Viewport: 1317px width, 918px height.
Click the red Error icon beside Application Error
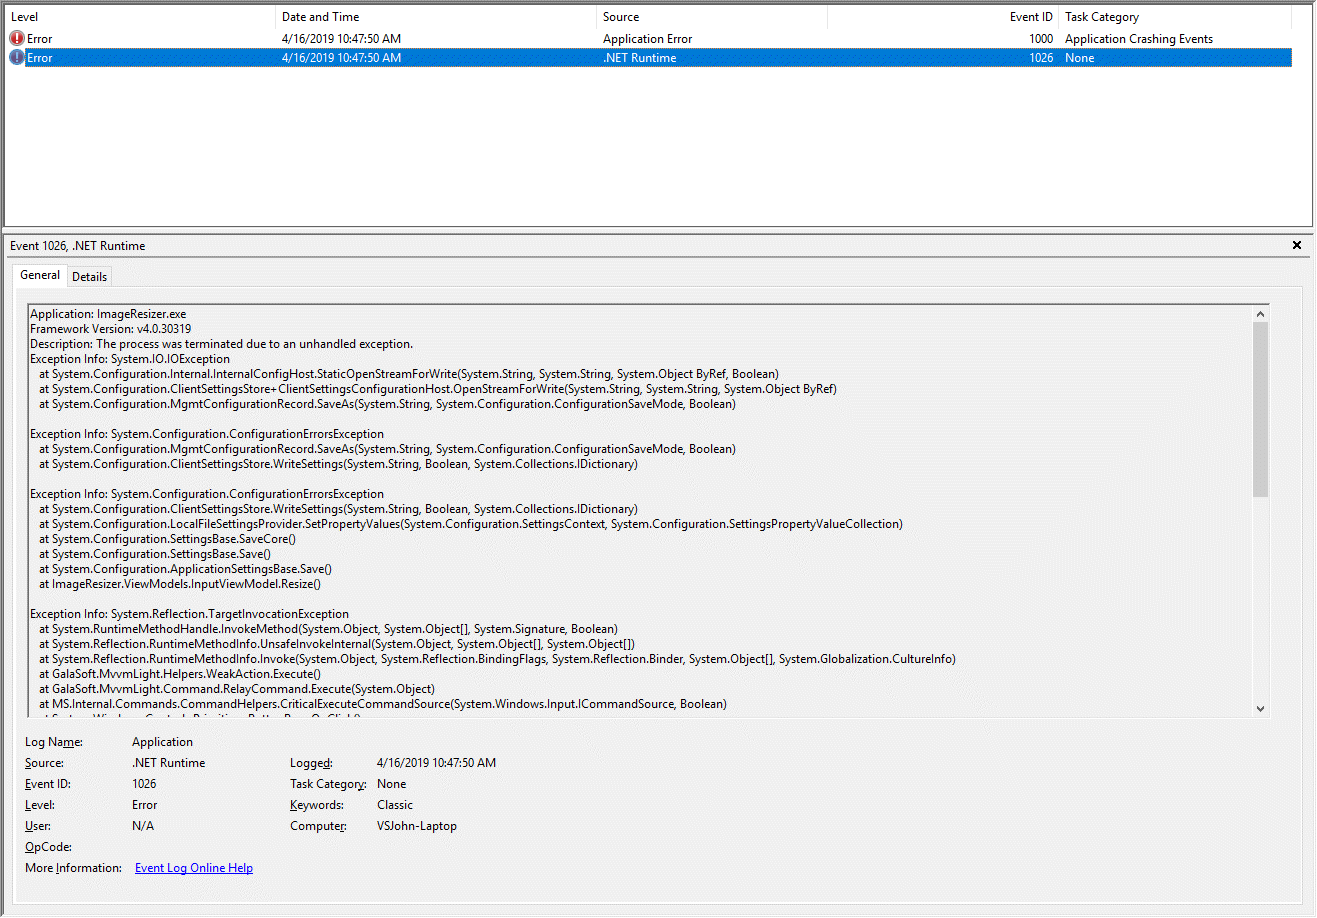click(14, 38)
